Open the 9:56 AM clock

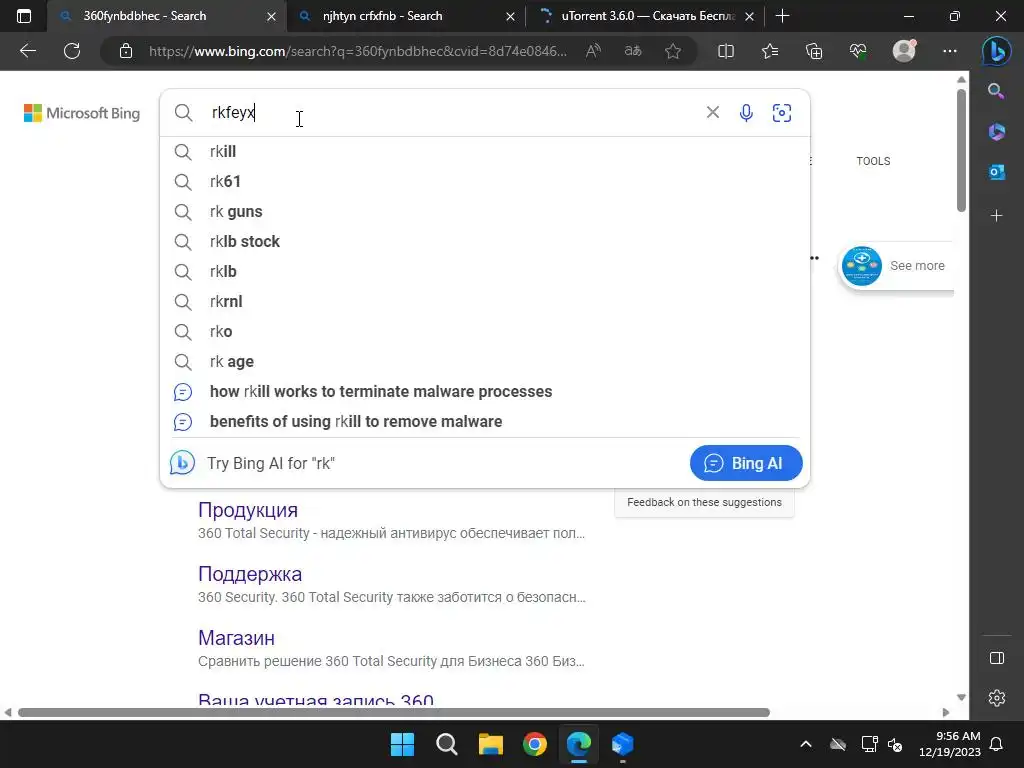[x=950, y=744]
